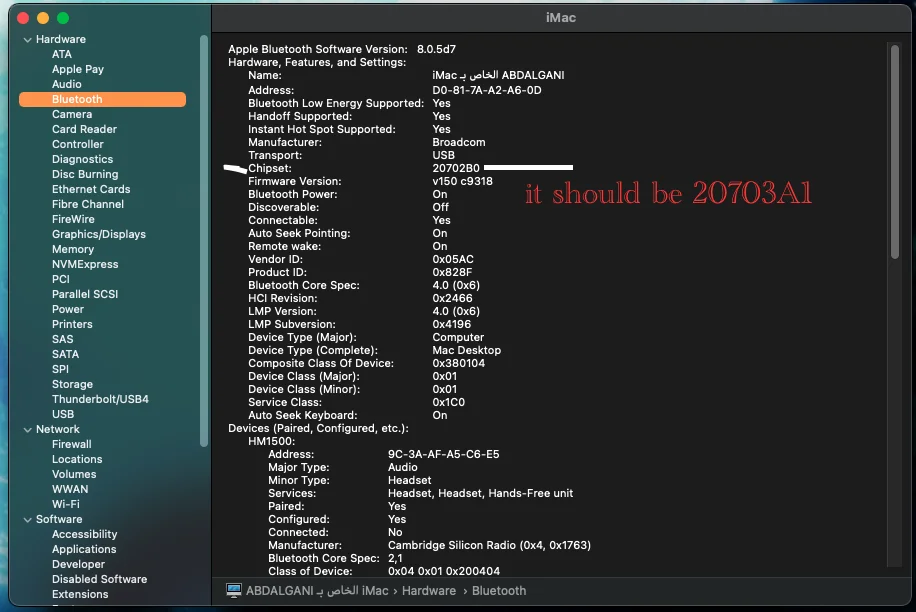Open WWAN network info
Viewport: 916px width, 612px height.
[70, 489]
